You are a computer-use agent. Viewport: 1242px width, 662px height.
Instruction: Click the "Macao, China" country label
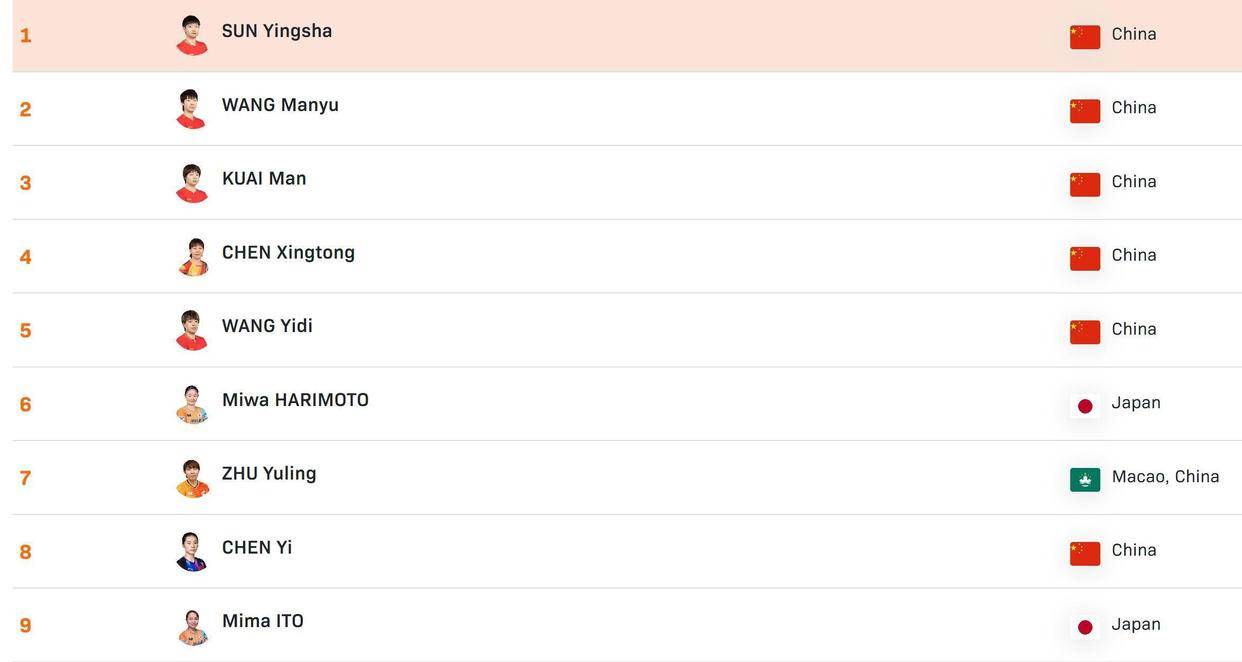[x=1165, y=477]
